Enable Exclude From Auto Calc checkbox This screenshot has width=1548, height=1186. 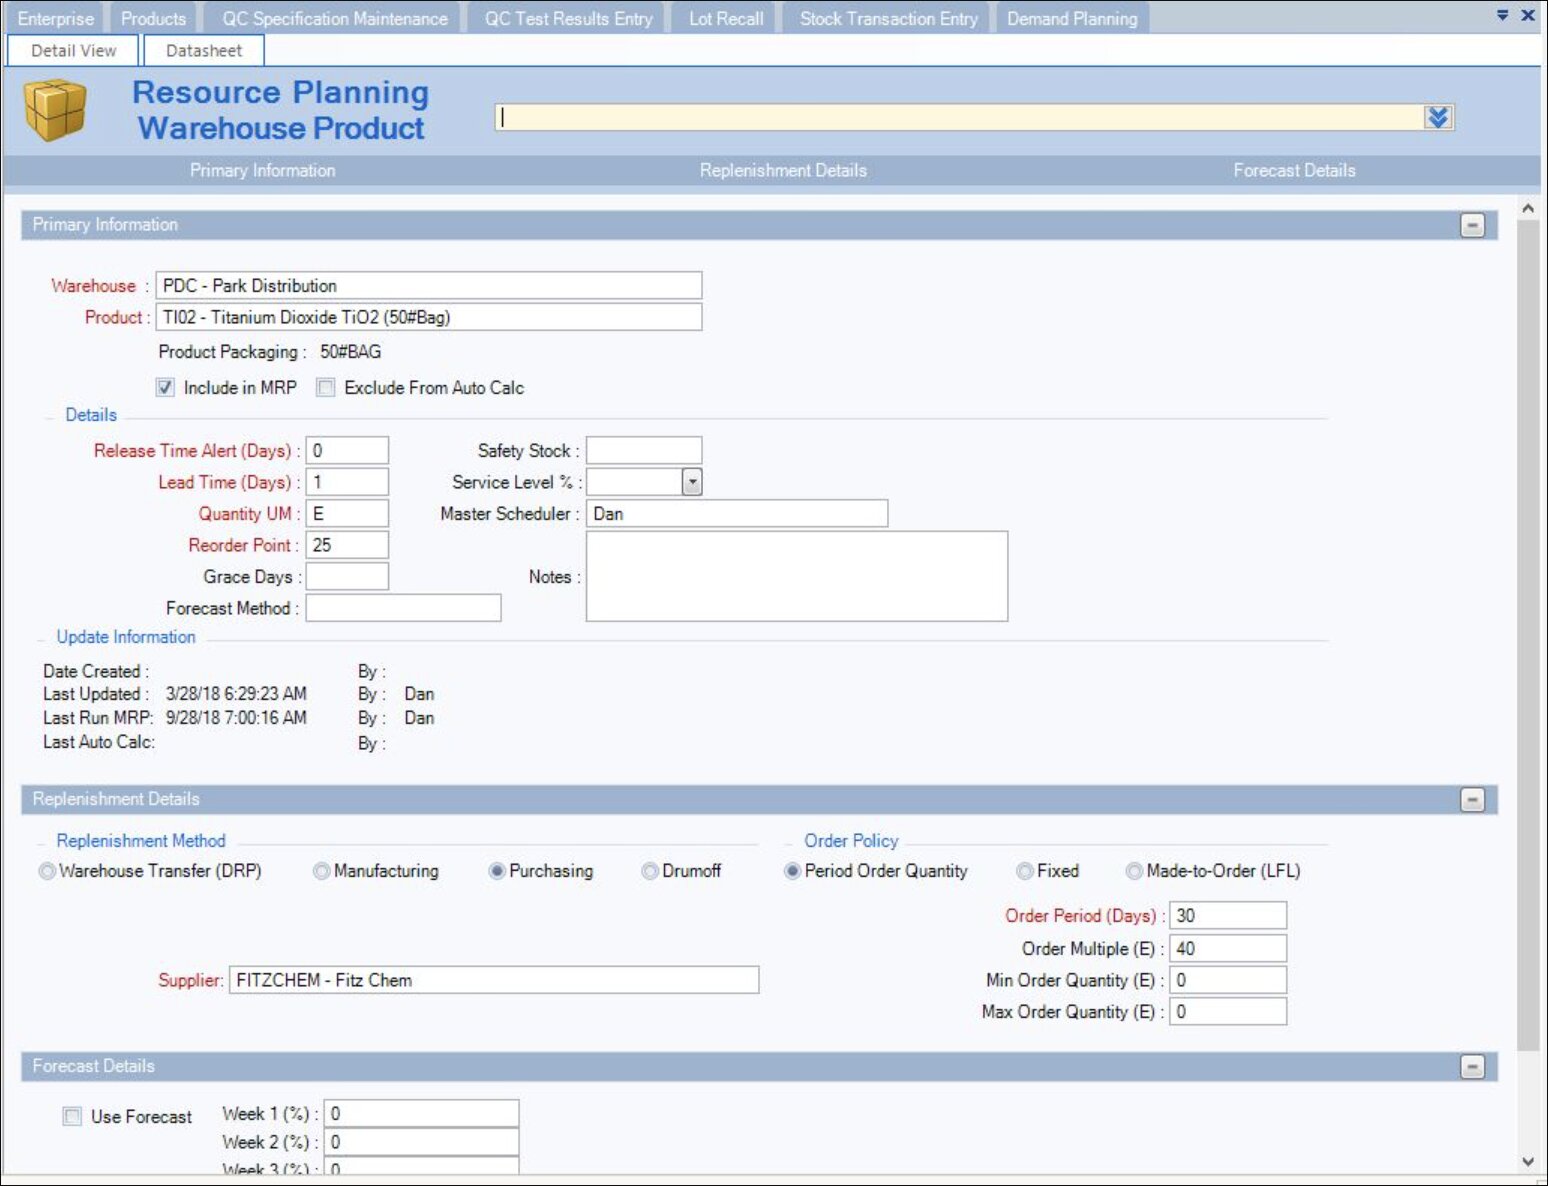(x=326, y=388)
